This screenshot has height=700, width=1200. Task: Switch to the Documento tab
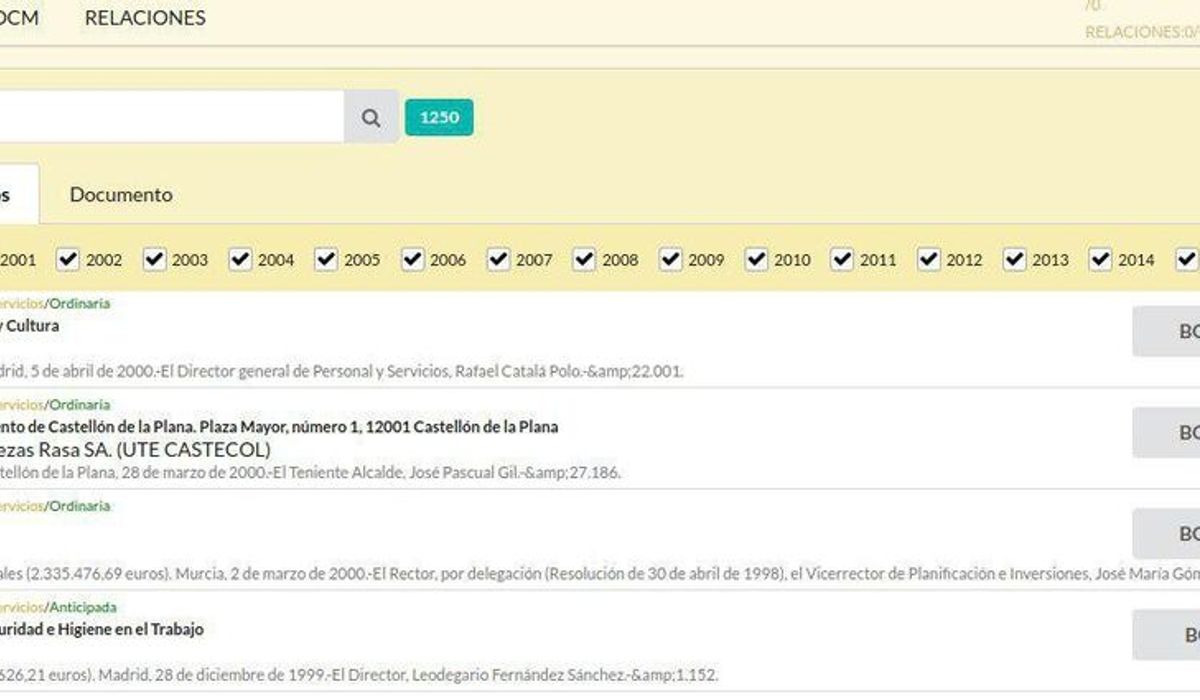point(121,195)
